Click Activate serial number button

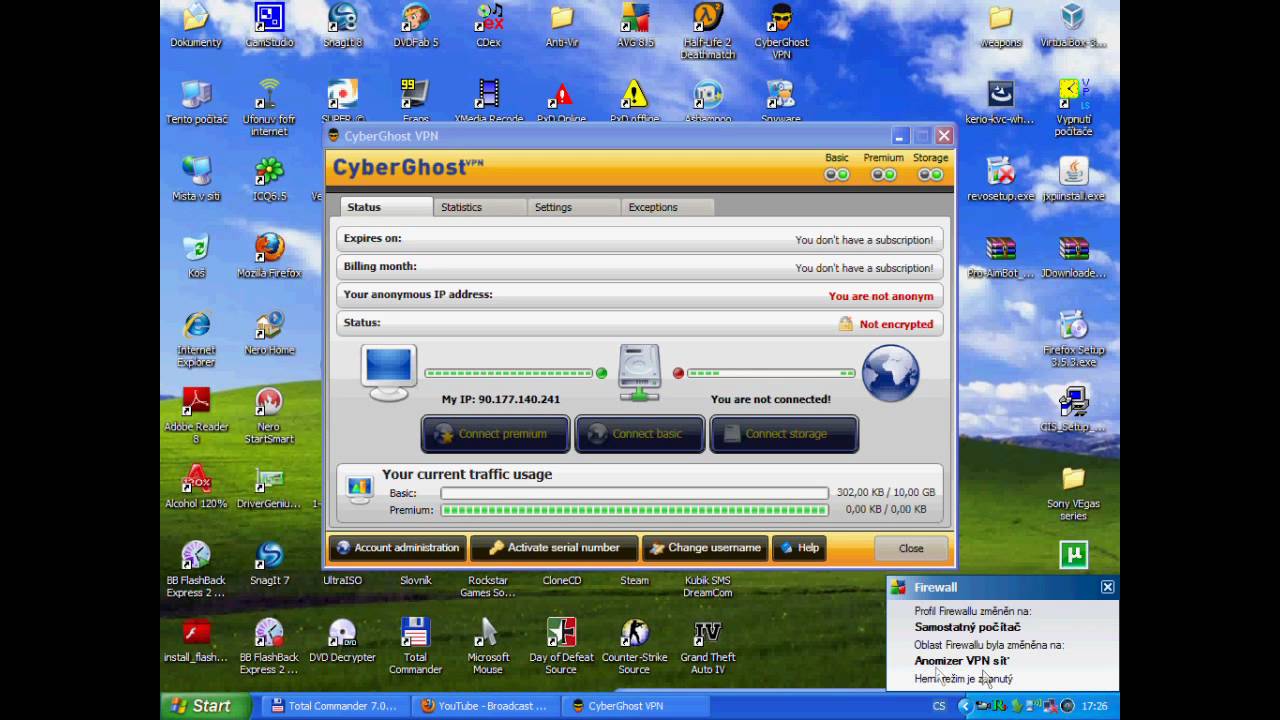(x=554, y=548)
